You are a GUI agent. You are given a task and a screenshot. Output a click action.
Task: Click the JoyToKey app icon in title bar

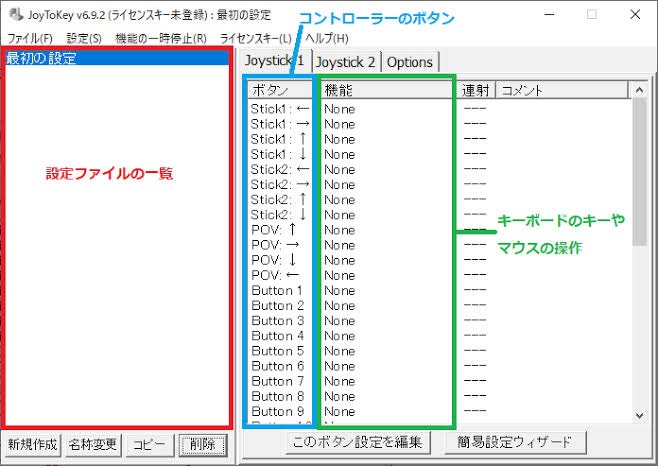point(16,15)
